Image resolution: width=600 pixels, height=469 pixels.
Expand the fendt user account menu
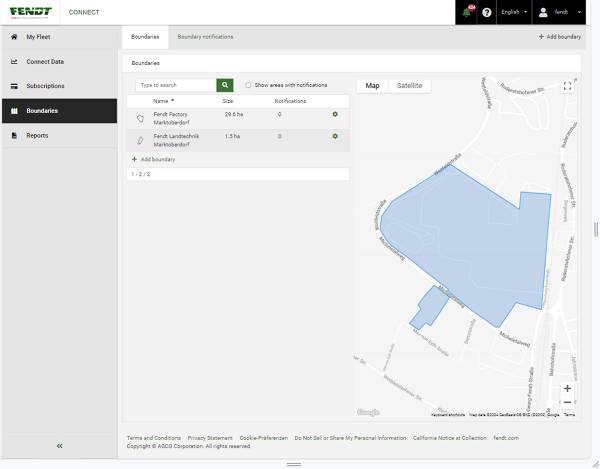pyautogui.click(x=559, y=12)
